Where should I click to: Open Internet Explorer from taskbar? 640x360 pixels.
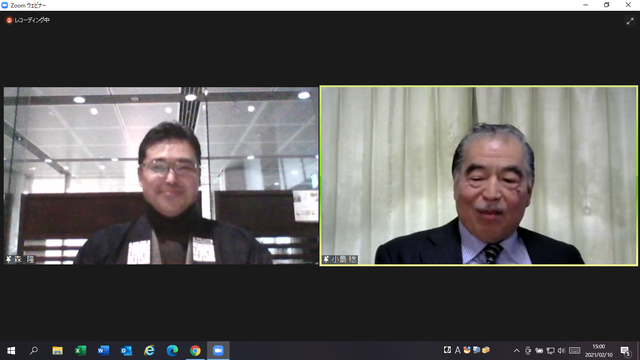coord(149,351)
